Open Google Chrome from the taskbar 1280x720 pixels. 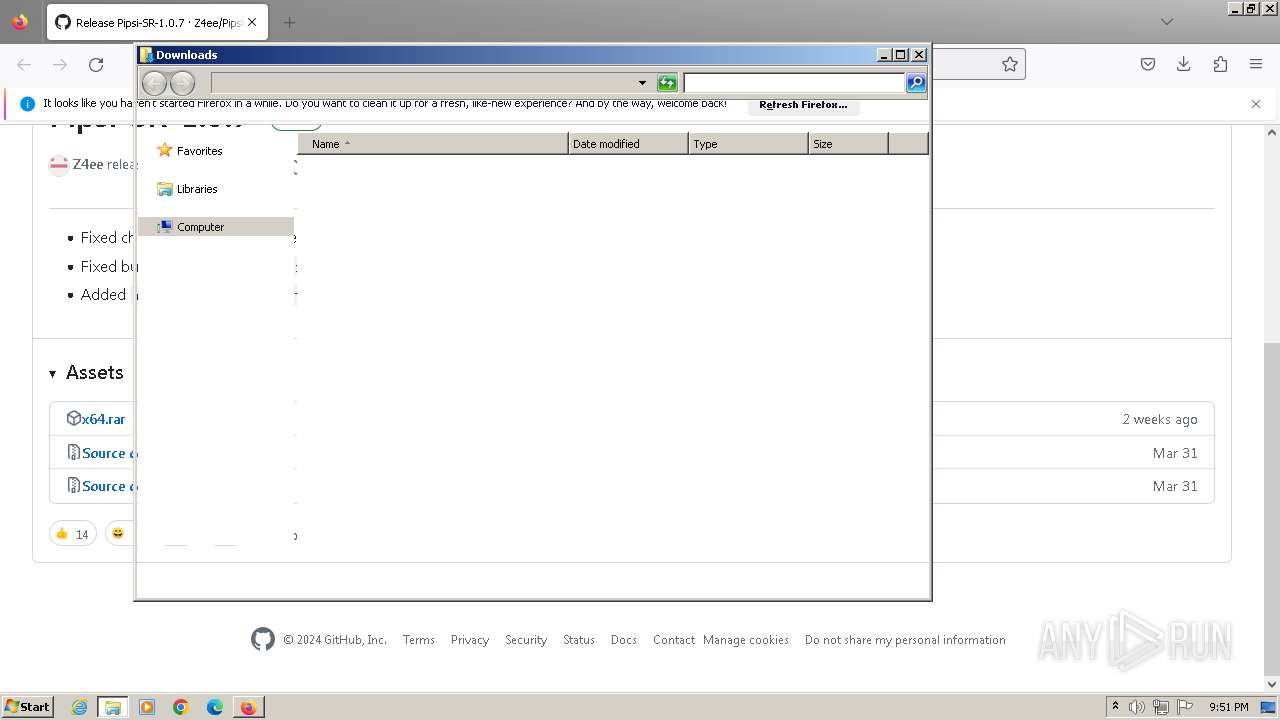click(181, 707)
